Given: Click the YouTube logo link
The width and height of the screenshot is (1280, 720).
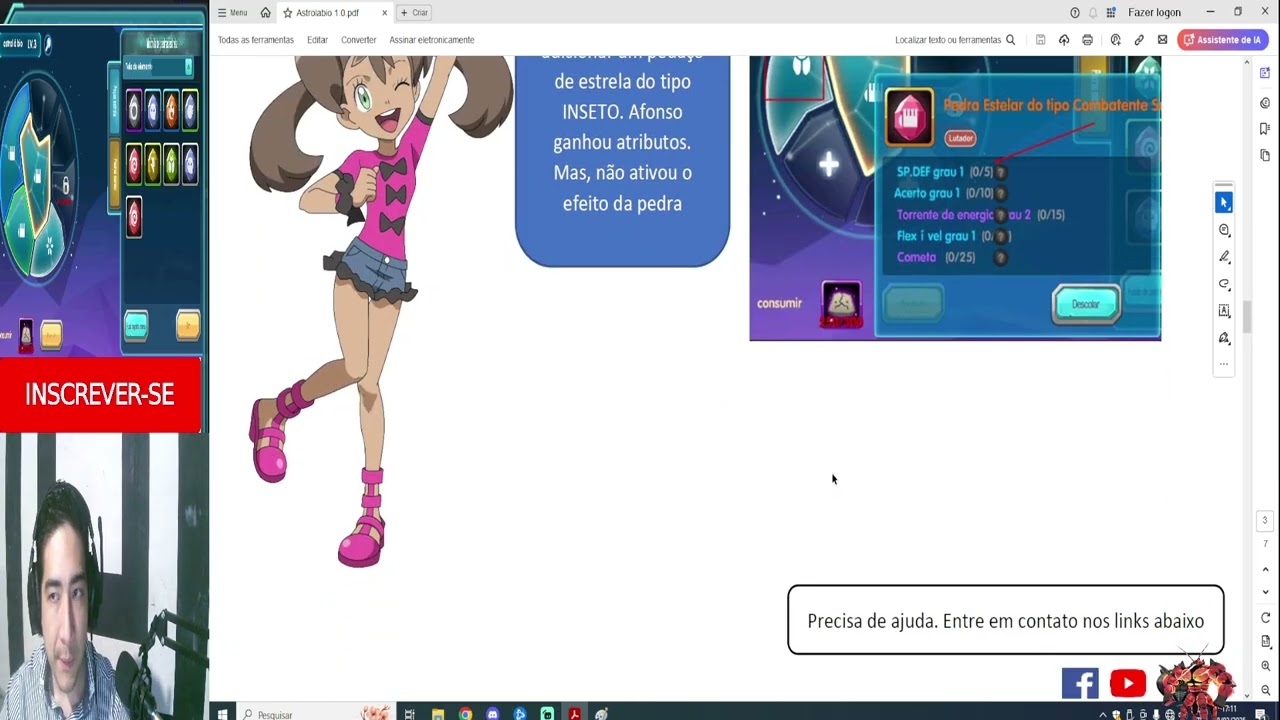Looking at the screenshot, I should (x=1127, y=683).
